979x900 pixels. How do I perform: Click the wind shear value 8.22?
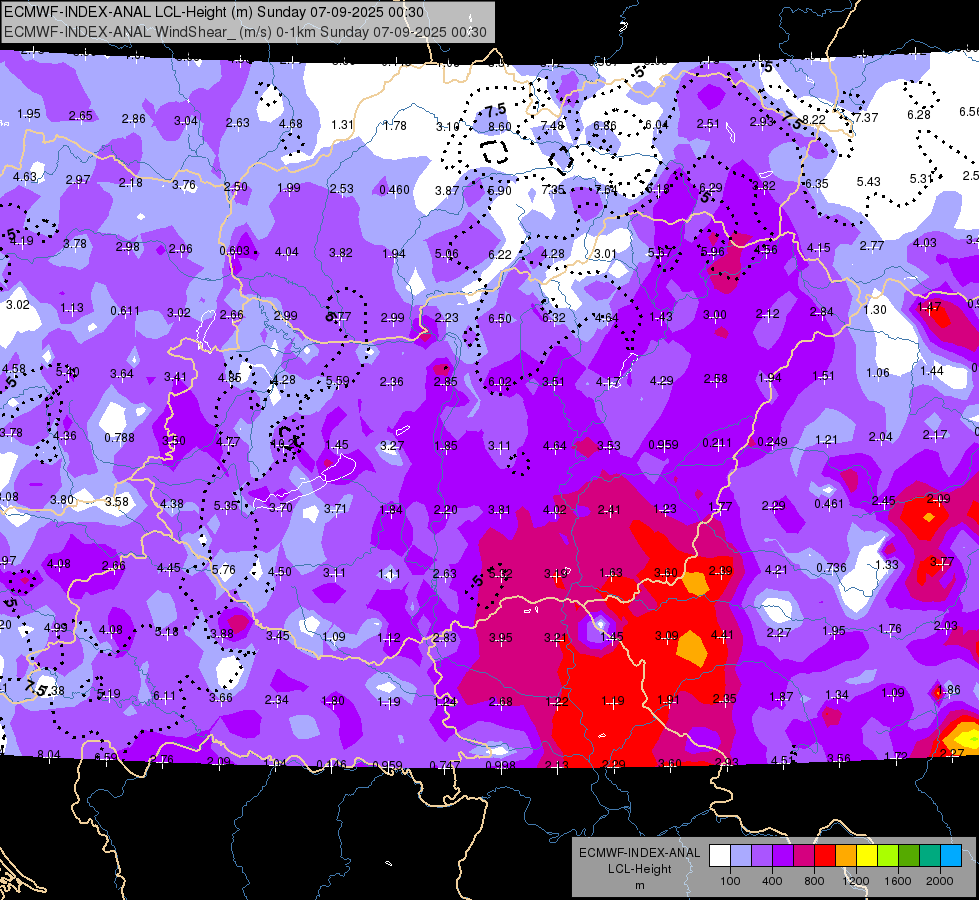814,119
